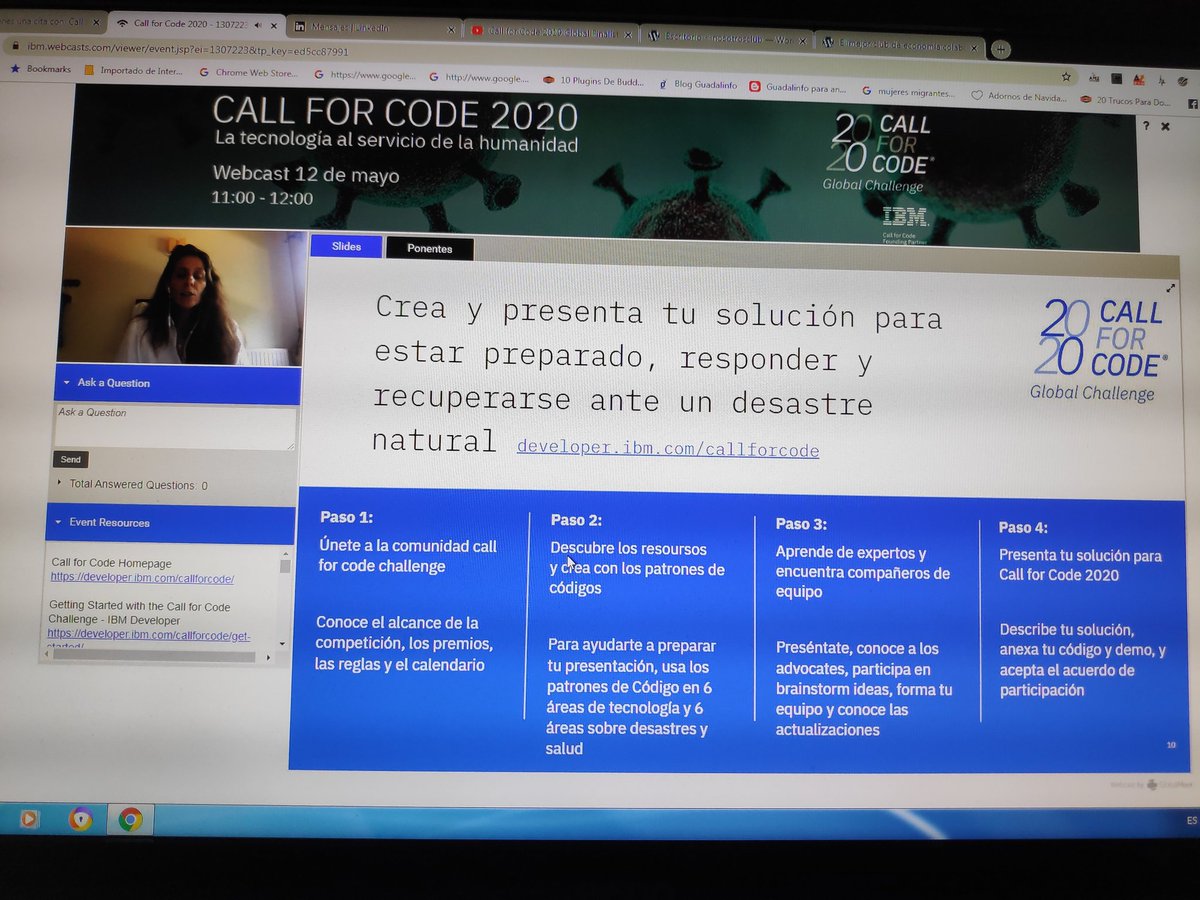Open the orange browser icon in taskbar
The width and height of the screenshot is (1200, 900).
tap(80, 819)
